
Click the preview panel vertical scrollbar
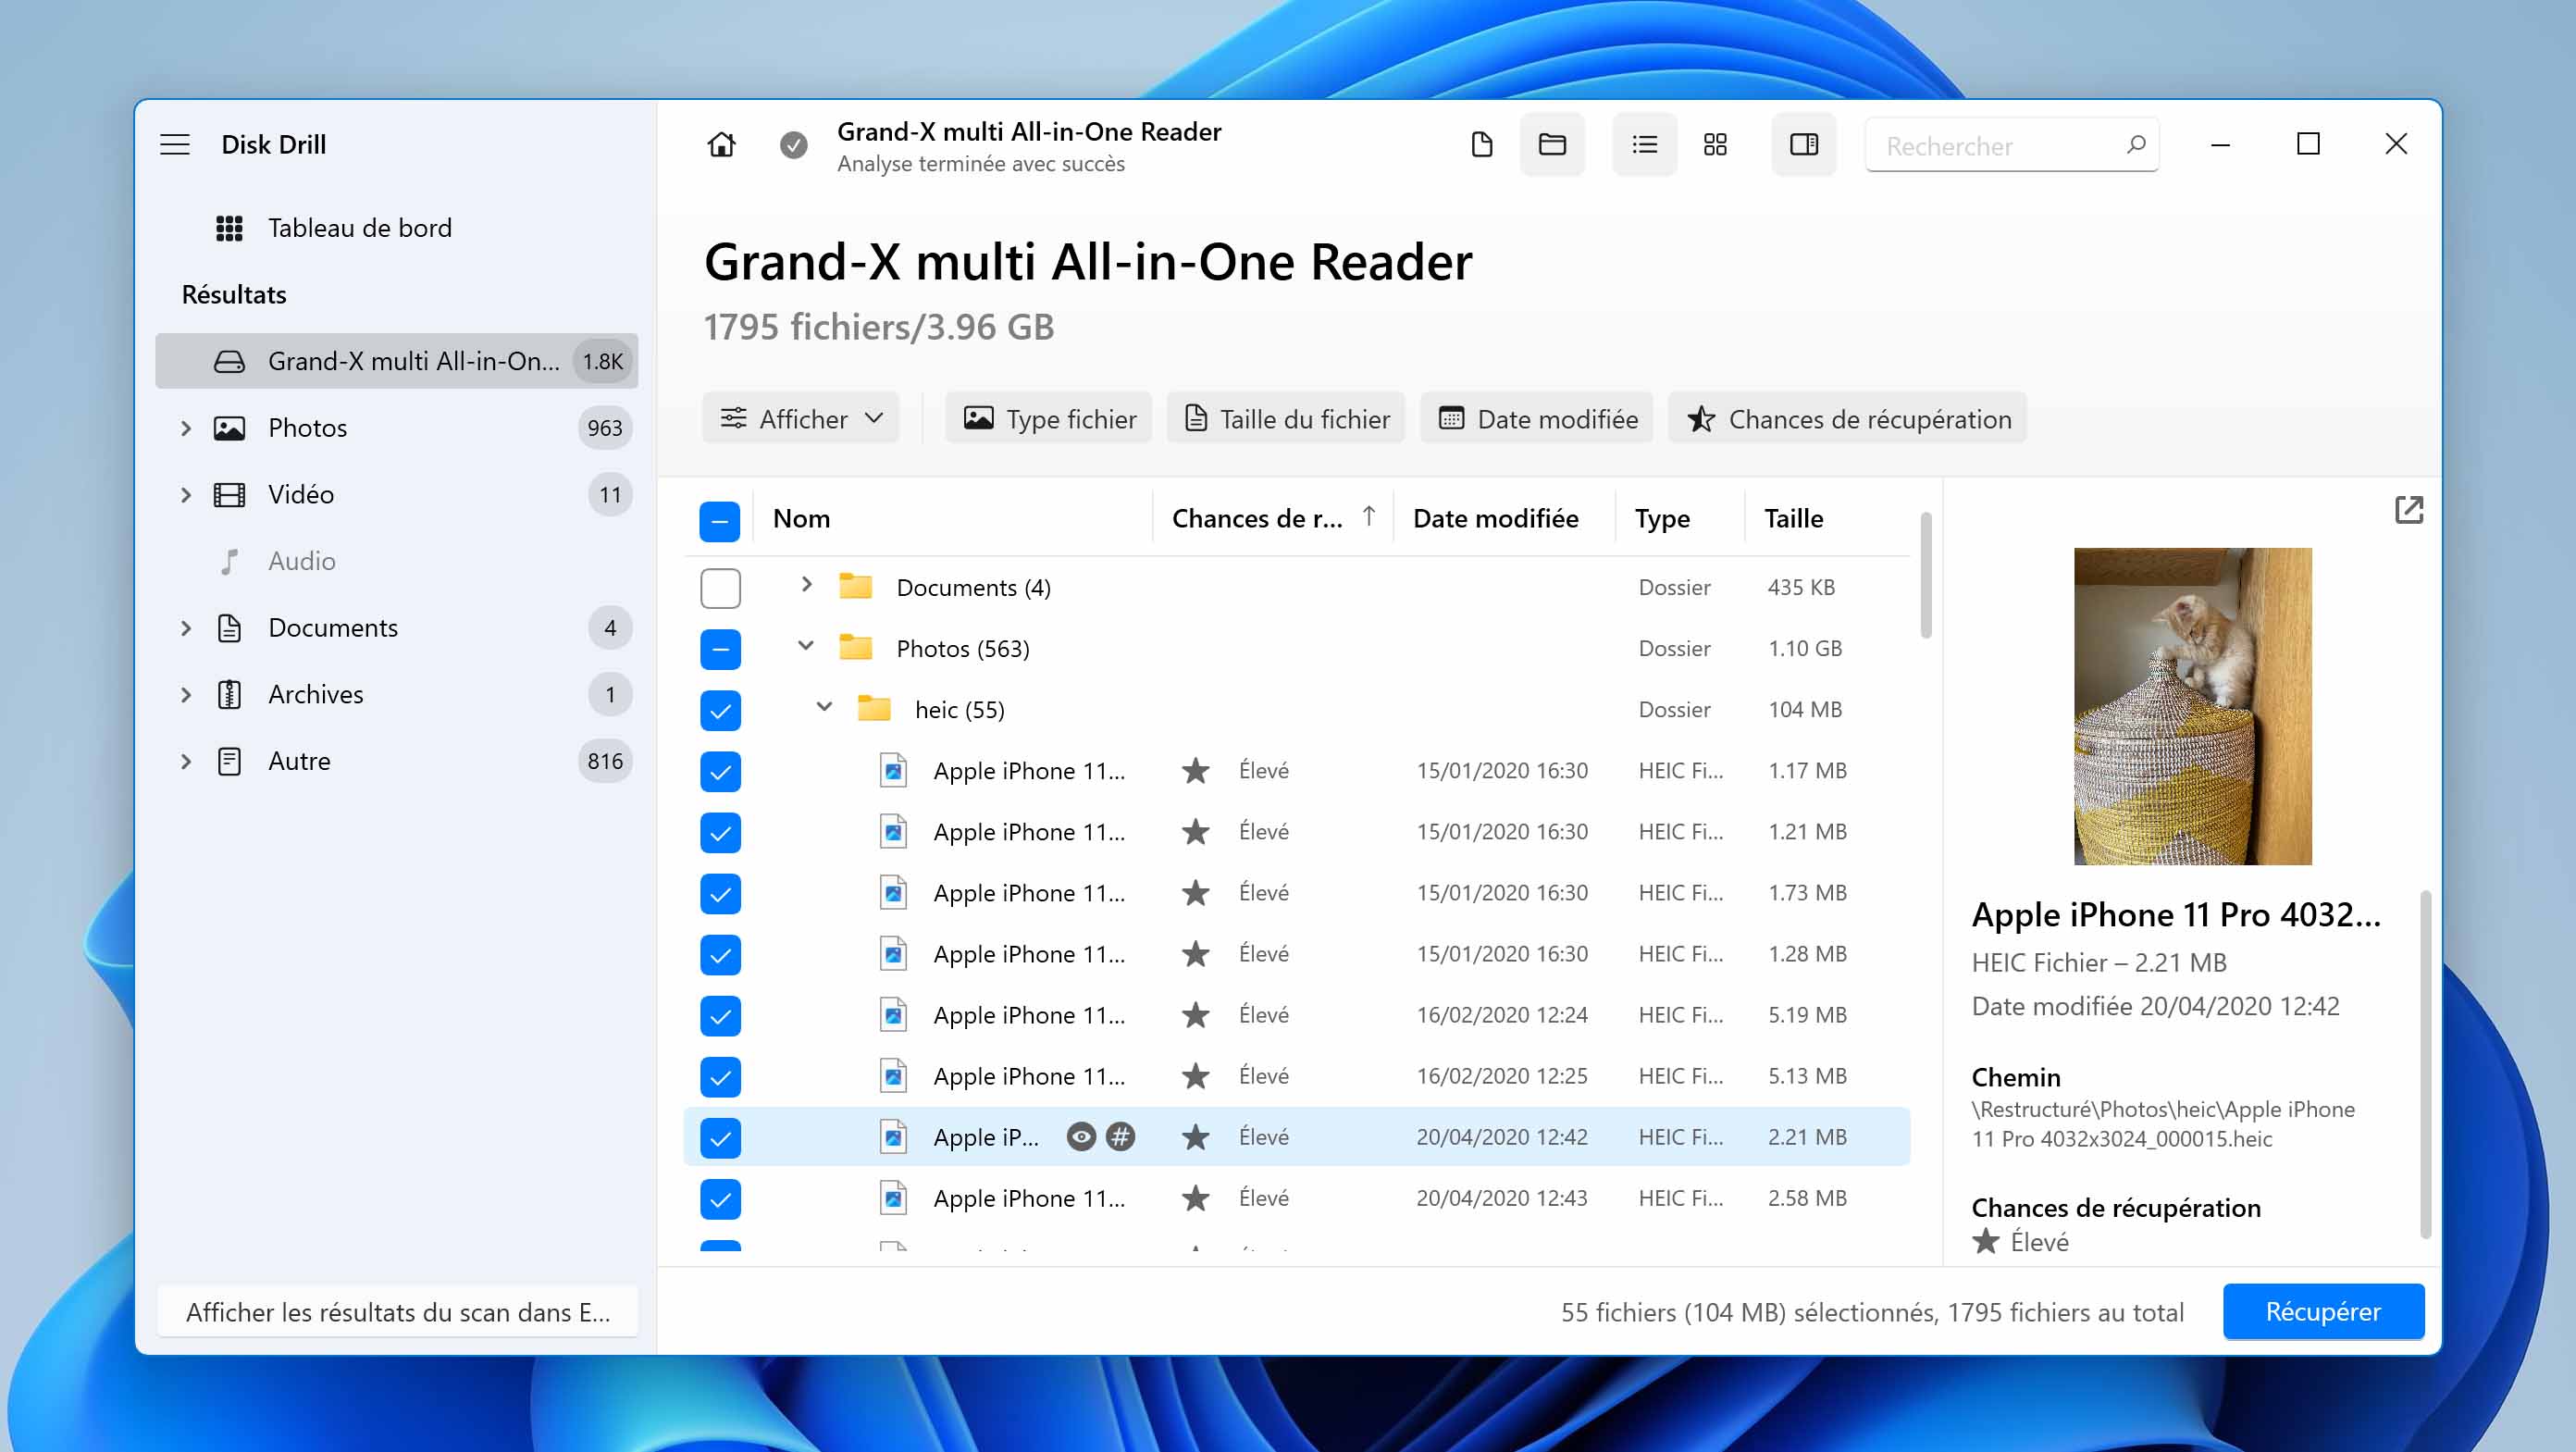[2424, 1064]
